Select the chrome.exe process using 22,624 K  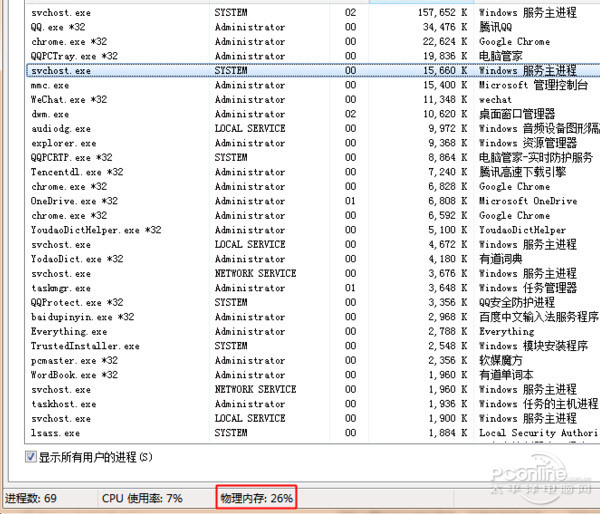point(313,42)
